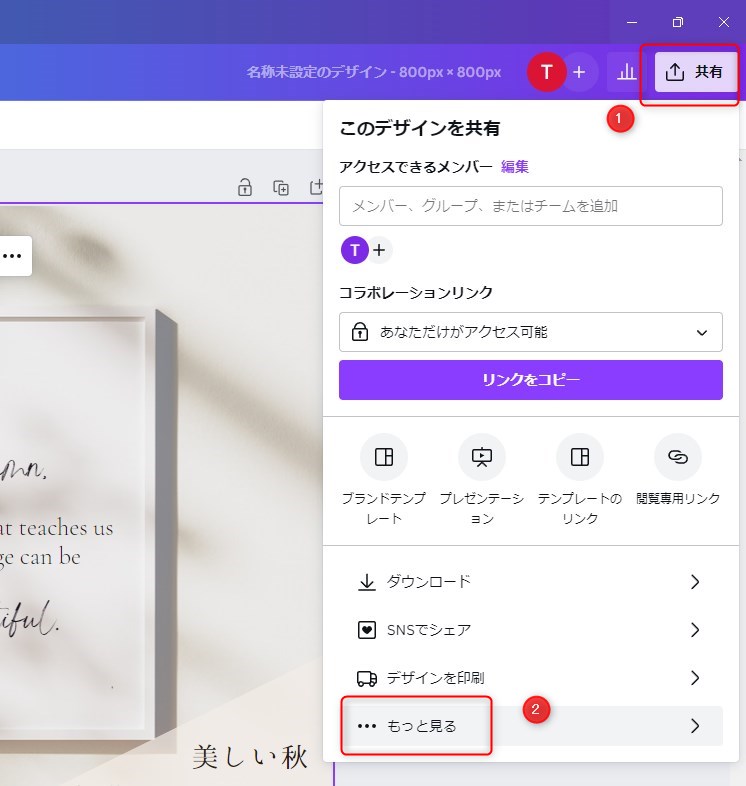Open the ダウンロード menu item
Image resolution: width=746 pixels, height=786 pixels.
tap(530, 582)
